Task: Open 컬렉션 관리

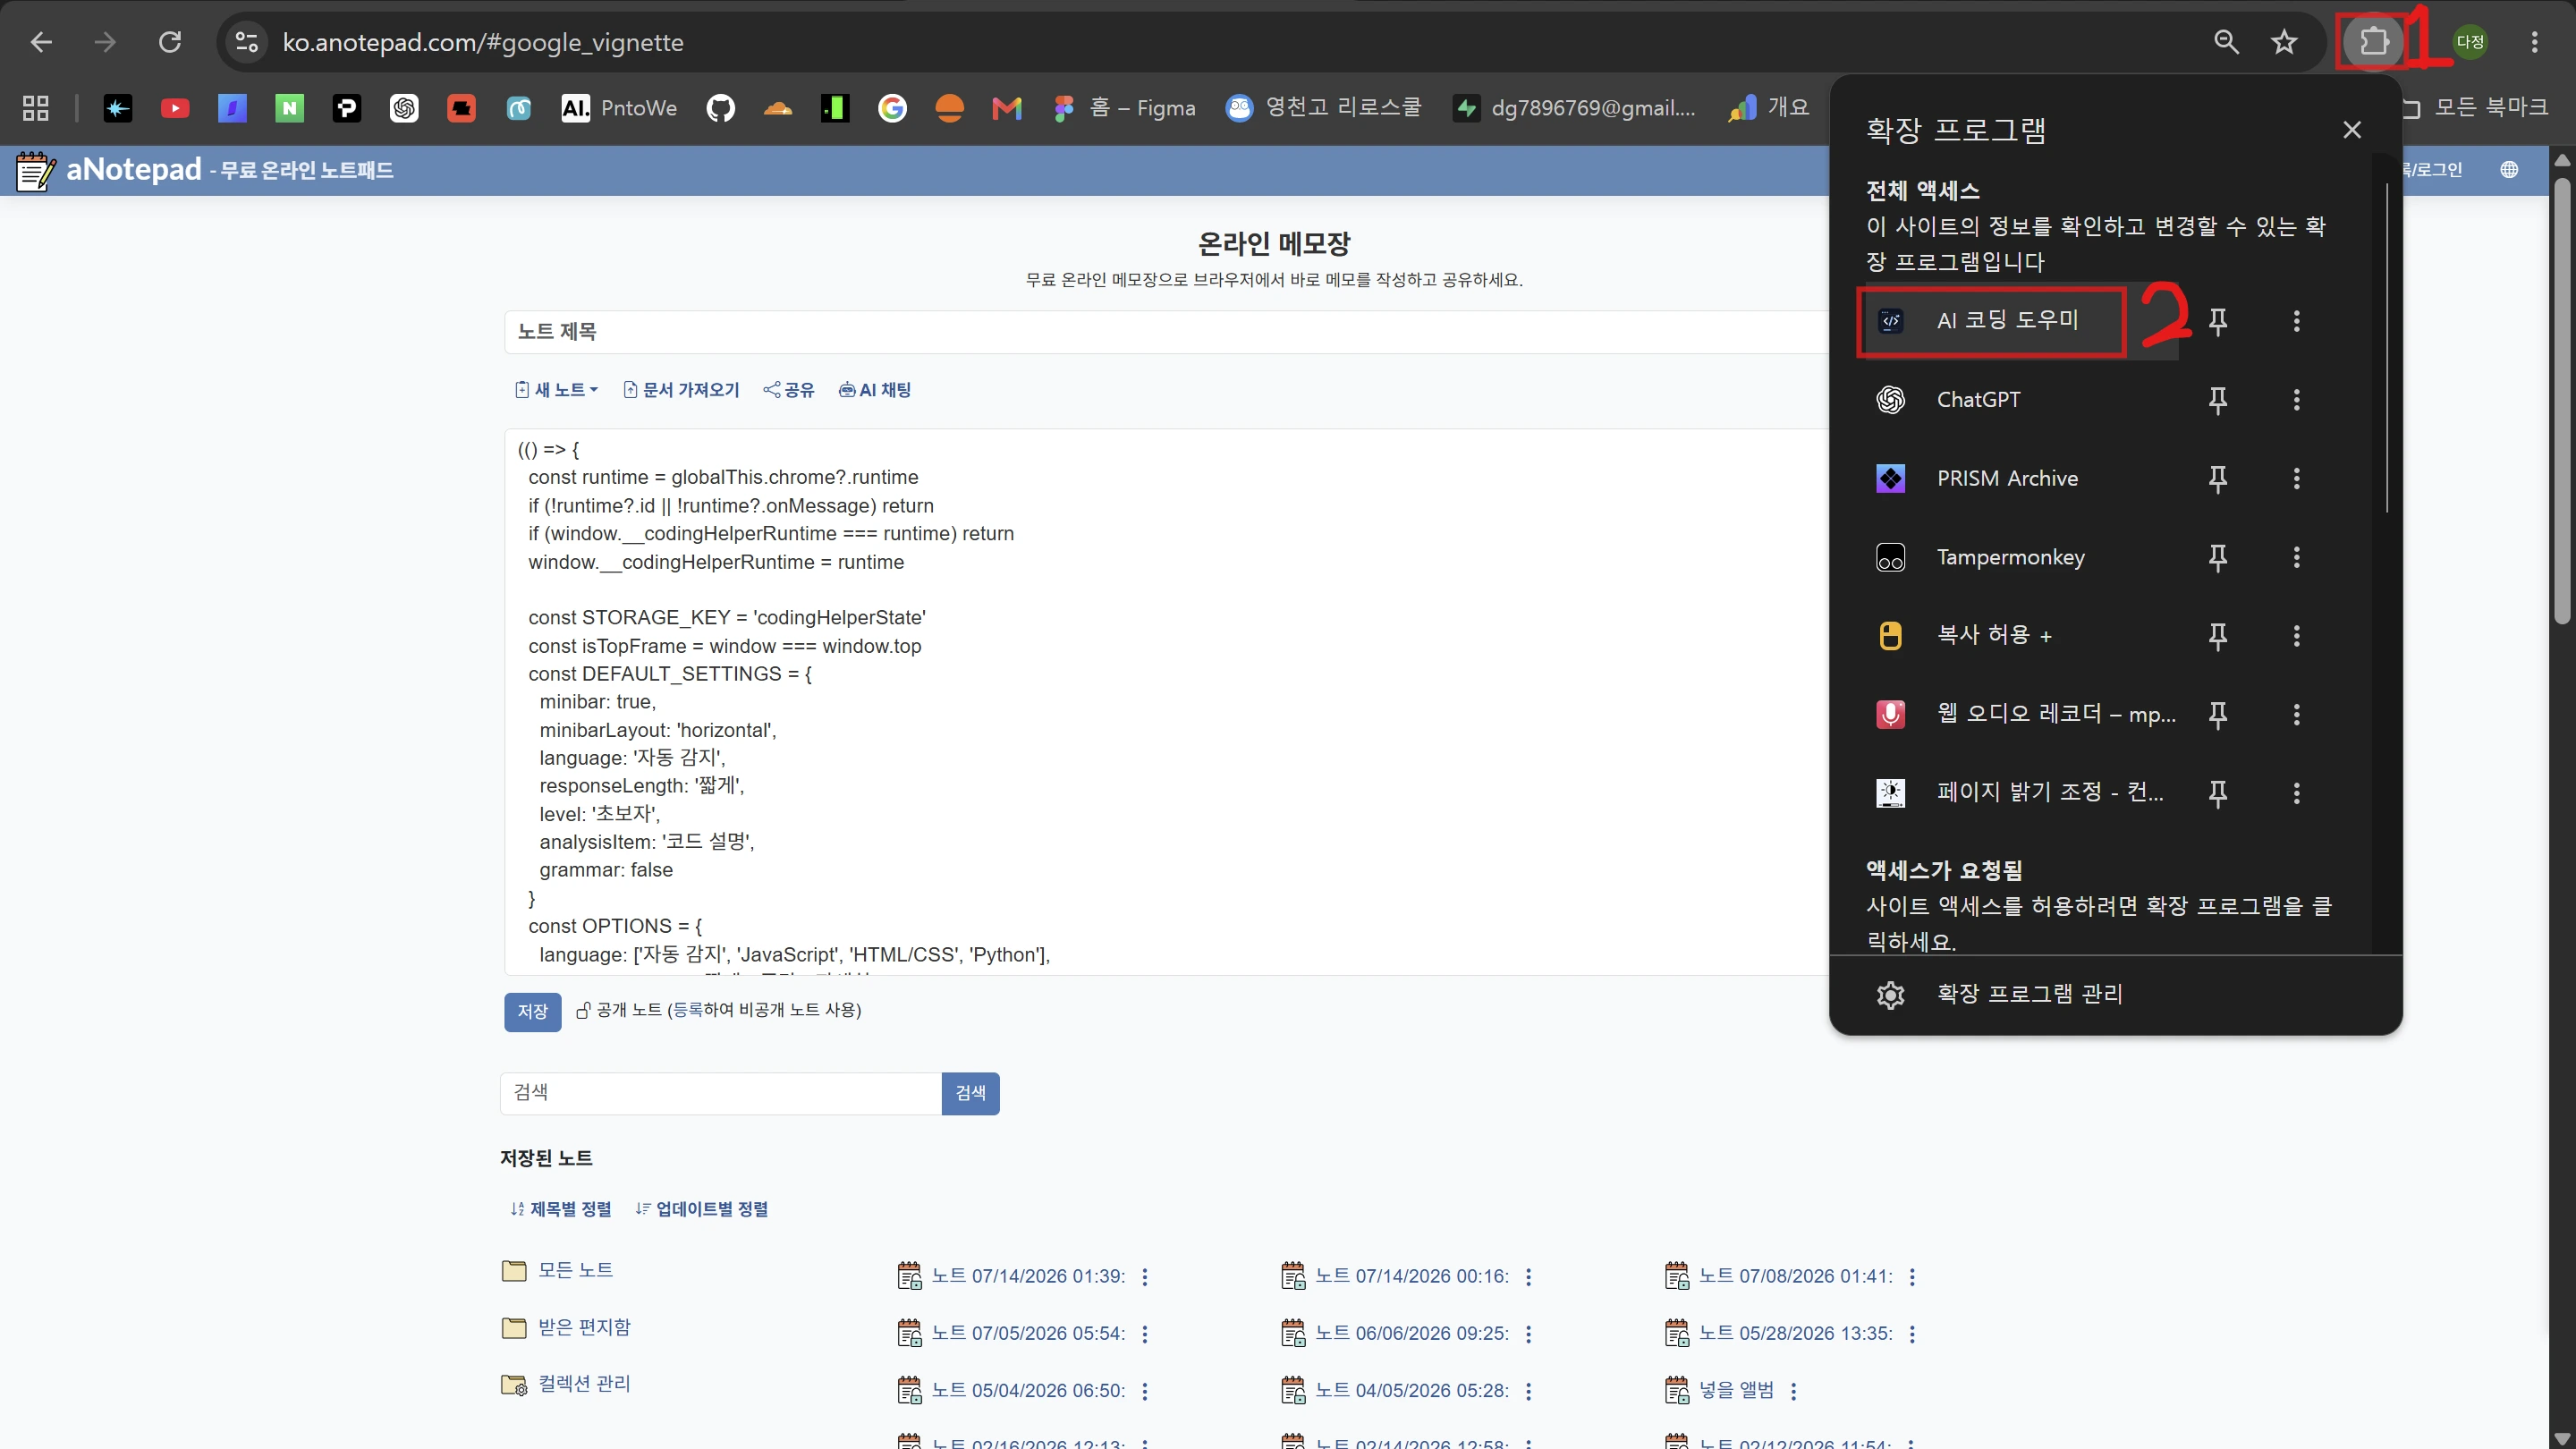Action: point(566,1385)
